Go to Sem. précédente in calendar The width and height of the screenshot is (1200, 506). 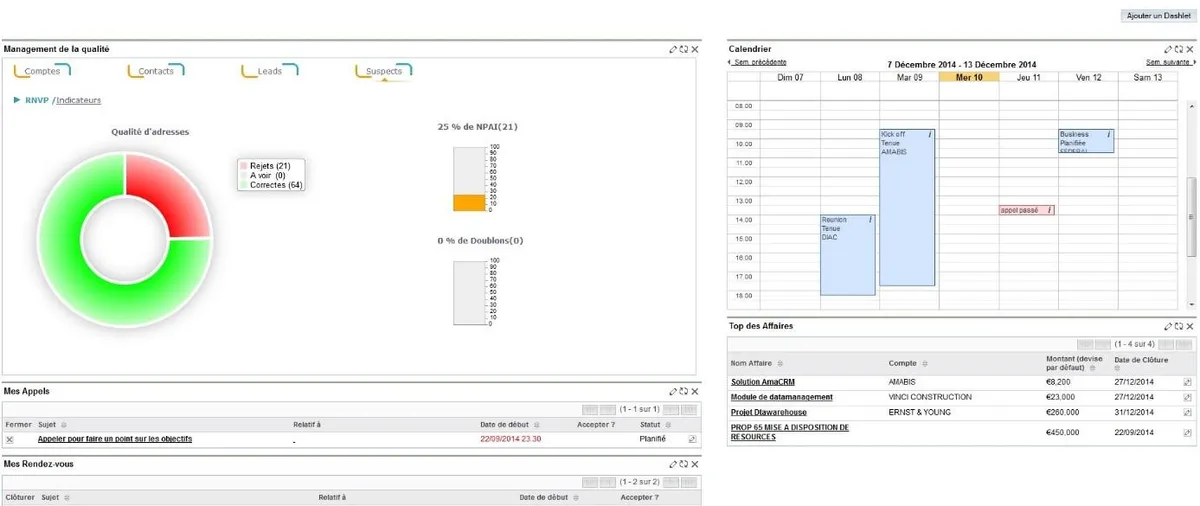pos(758,62)
